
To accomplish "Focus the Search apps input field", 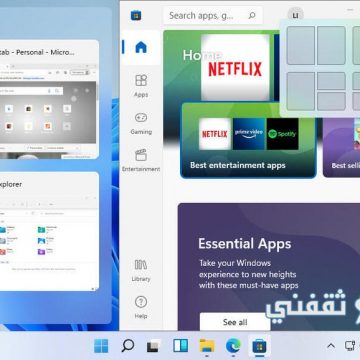I will (x=213, y=15).
